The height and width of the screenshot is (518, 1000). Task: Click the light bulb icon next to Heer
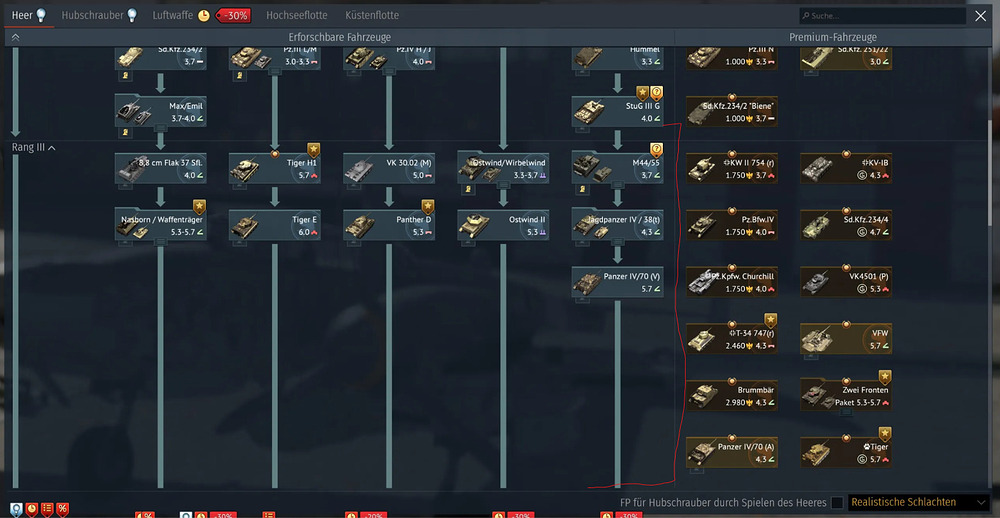tap(41, 15)
